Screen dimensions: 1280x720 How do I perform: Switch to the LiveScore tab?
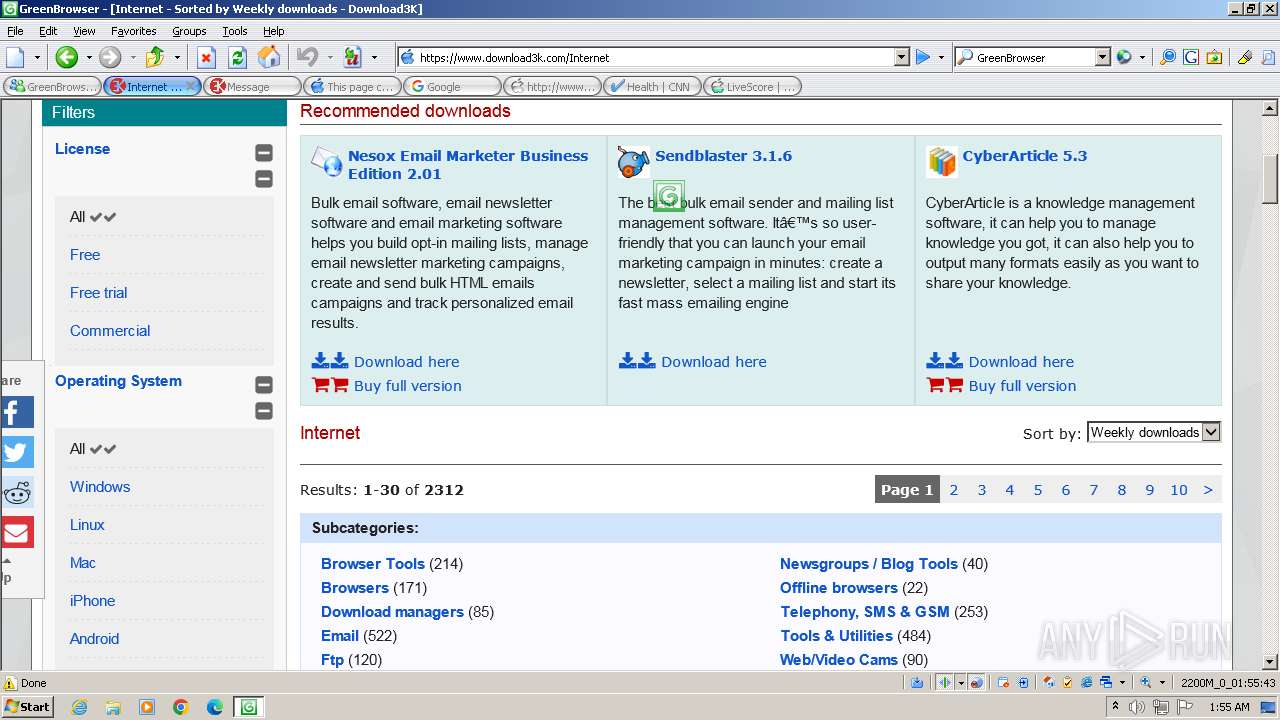pos(752,86)
